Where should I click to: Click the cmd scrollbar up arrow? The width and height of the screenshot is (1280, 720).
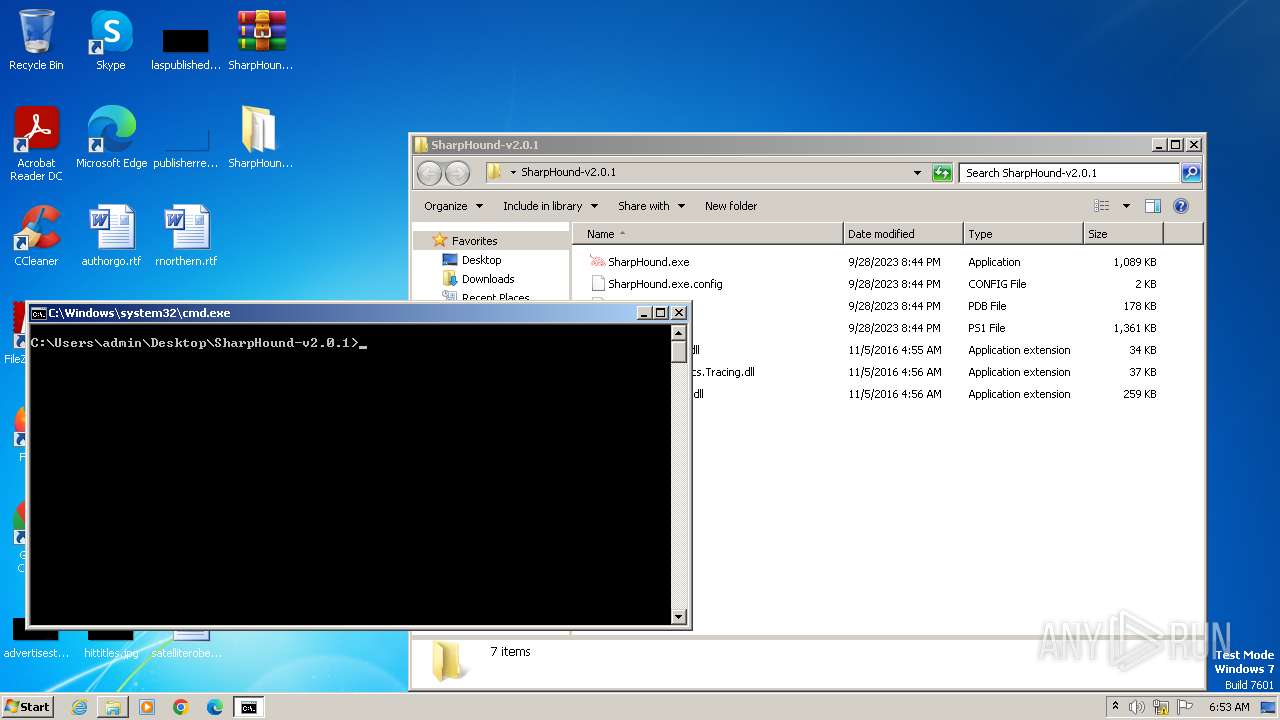(679, 333)
